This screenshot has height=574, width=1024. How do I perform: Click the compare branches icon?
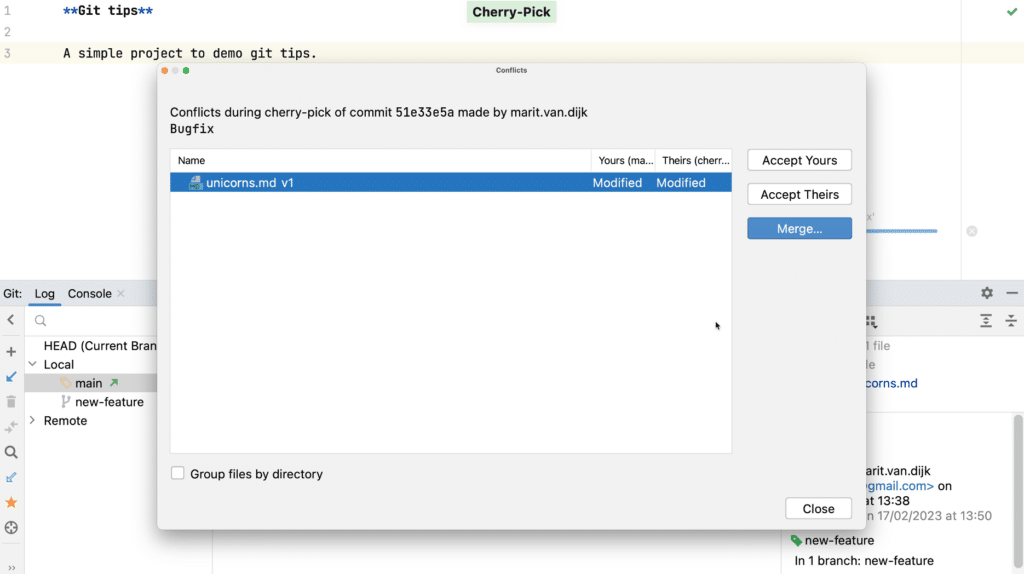point(11,427)
